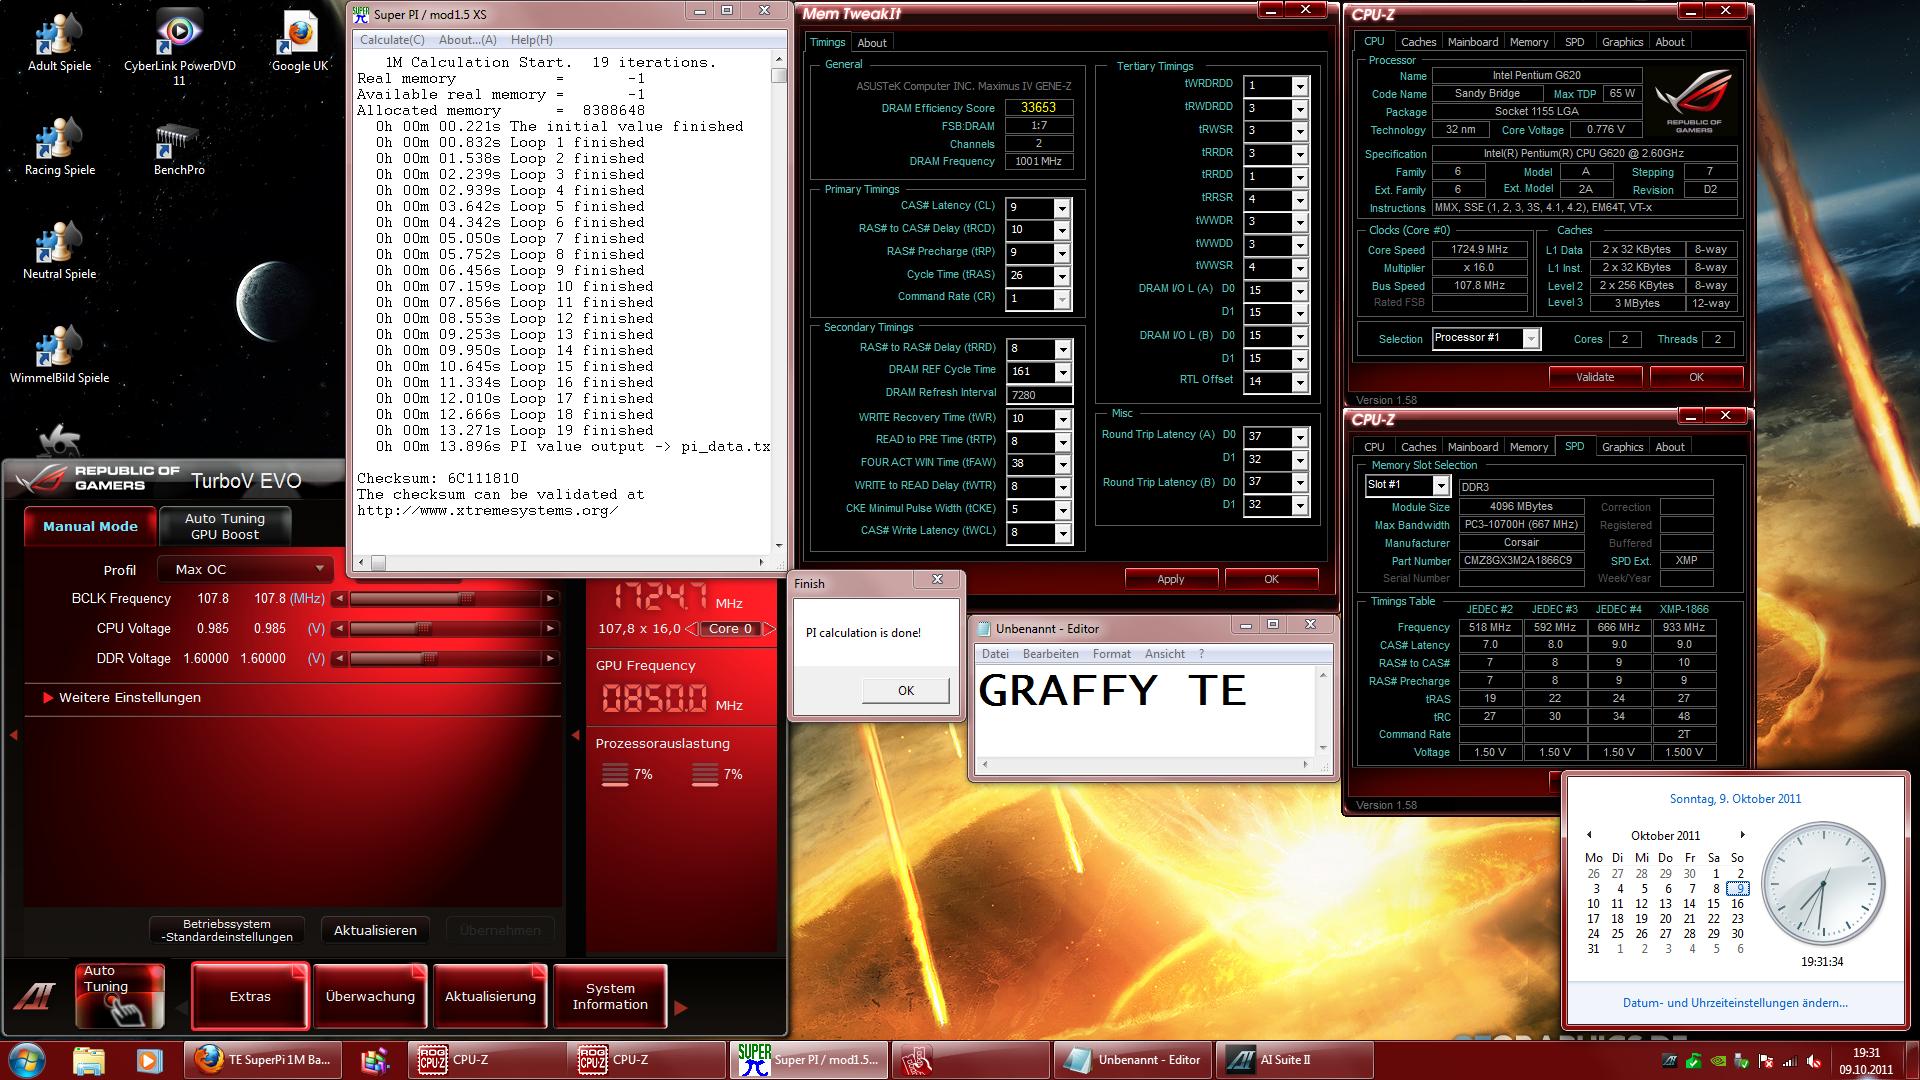Switch to Memory tab in bottom CPU-Z window
Screen dimensions: 1920x1080
tap(1529, 447)
